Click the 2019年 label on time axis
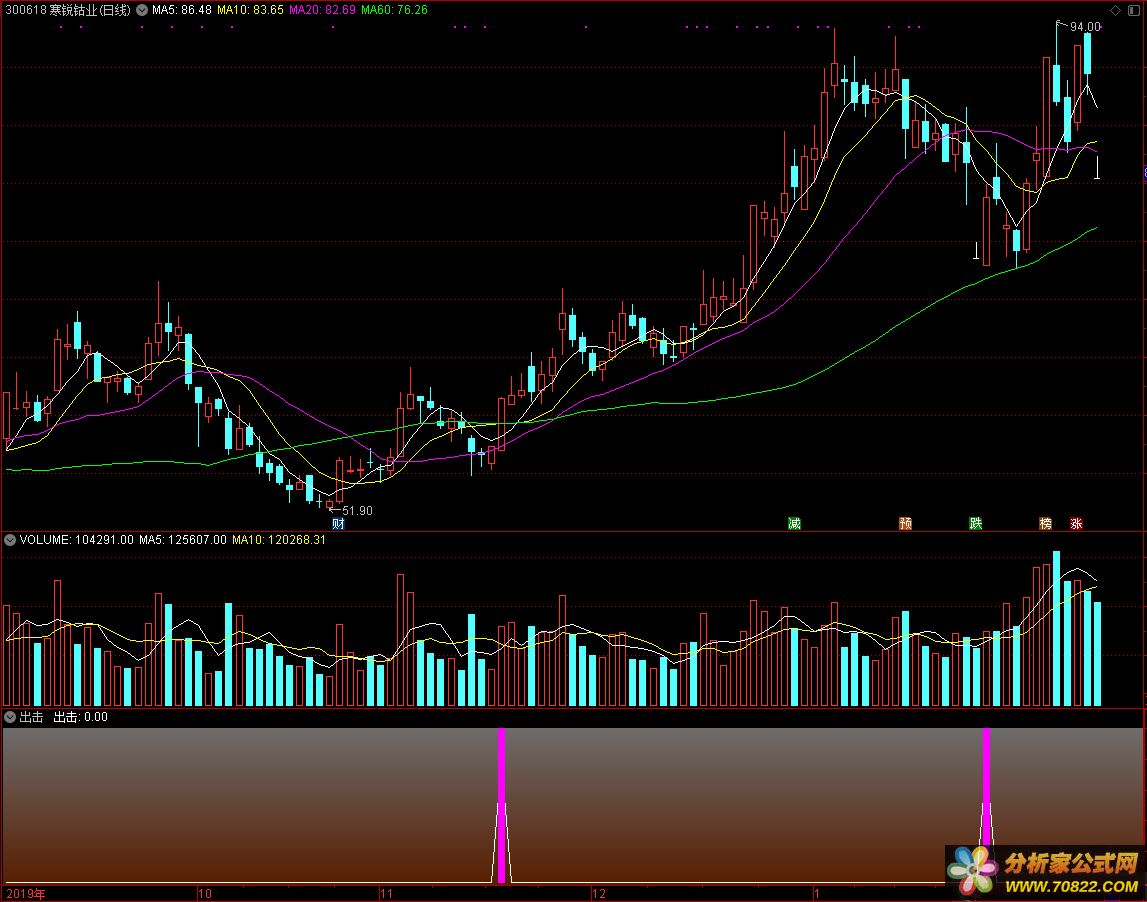Screen dimensions: 1147x902 [x=25, y=892]
